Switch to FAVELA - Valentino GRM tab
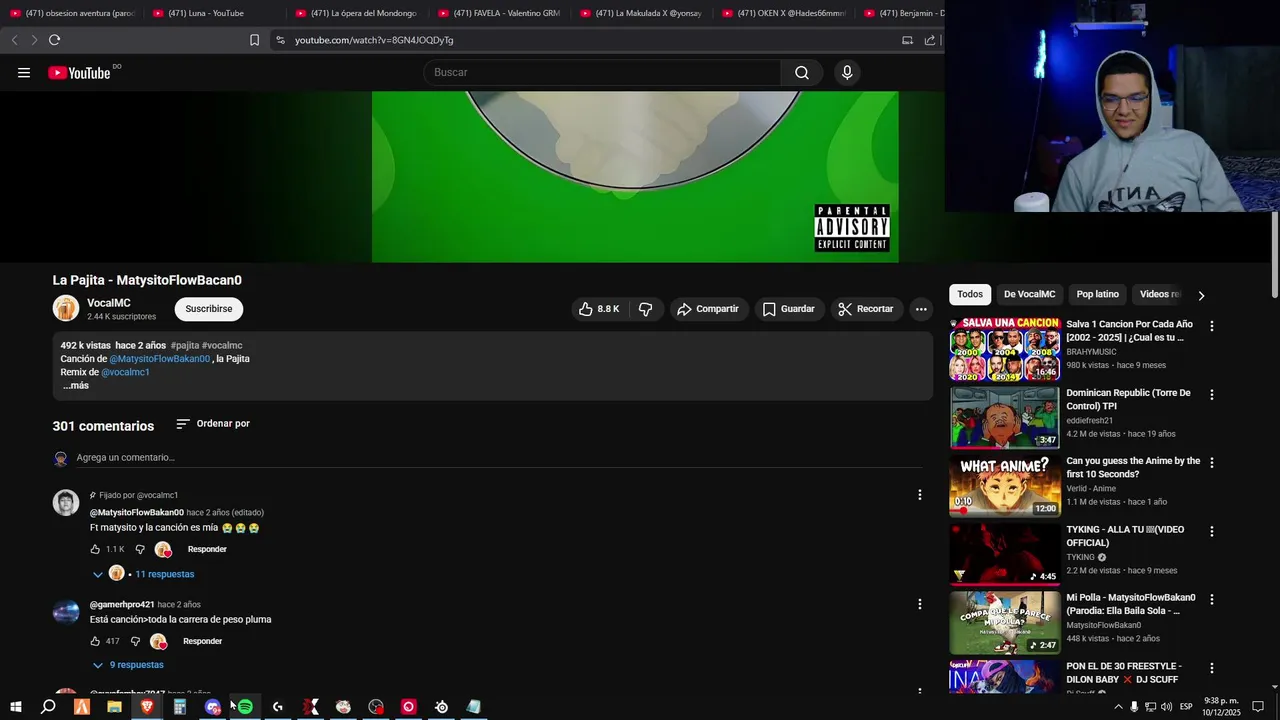This screenshot has width=1280, height=720. [500, 13]
